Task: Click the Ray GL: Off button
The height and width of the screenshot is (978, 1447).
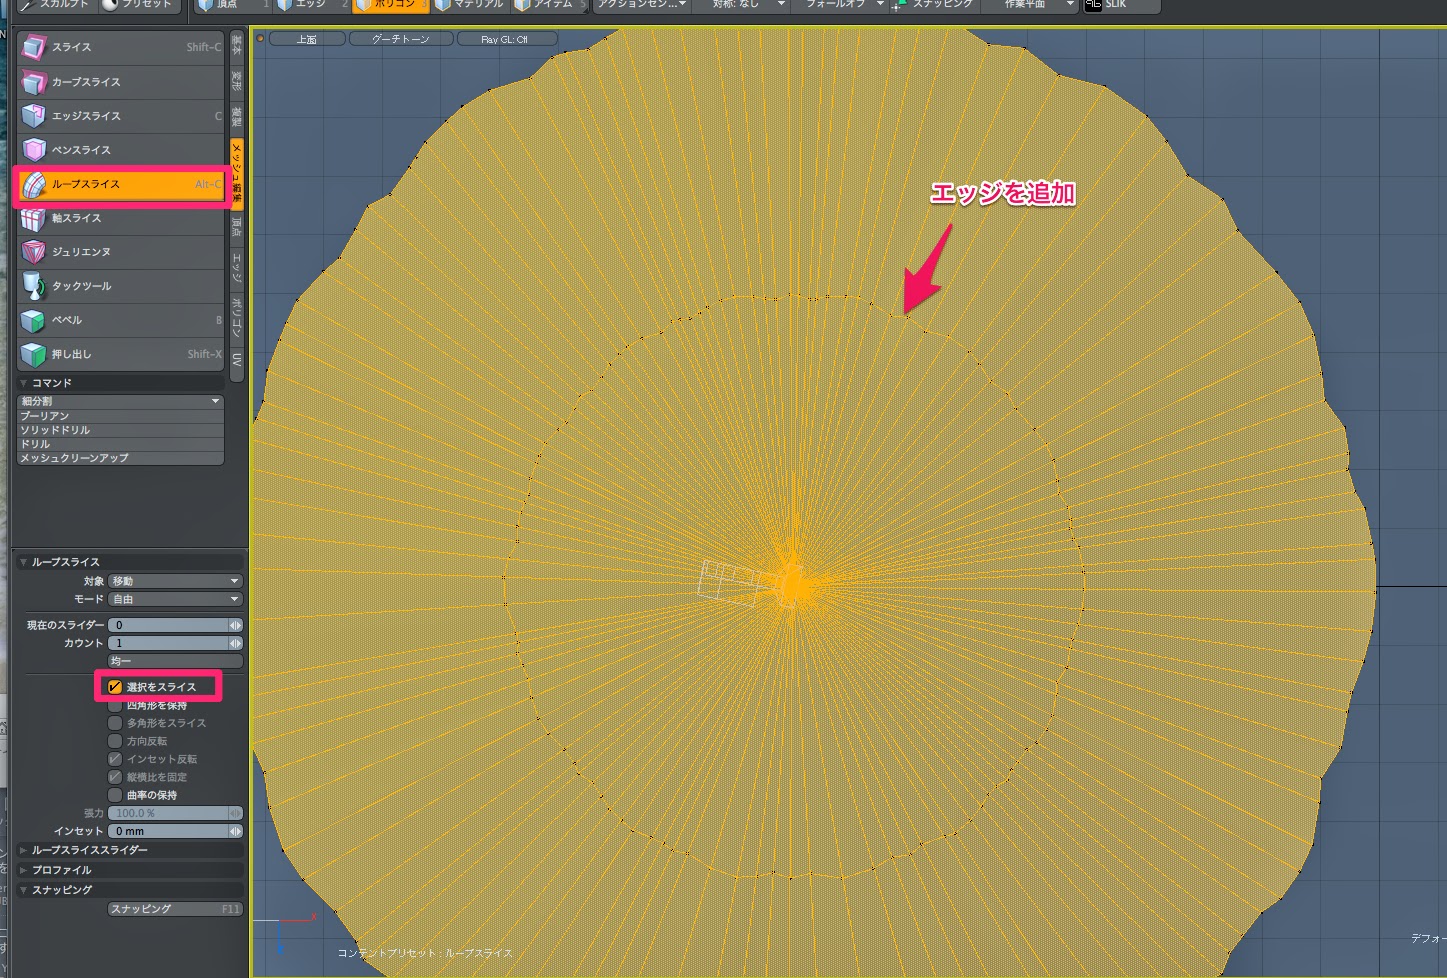Action: click(505, 39)
